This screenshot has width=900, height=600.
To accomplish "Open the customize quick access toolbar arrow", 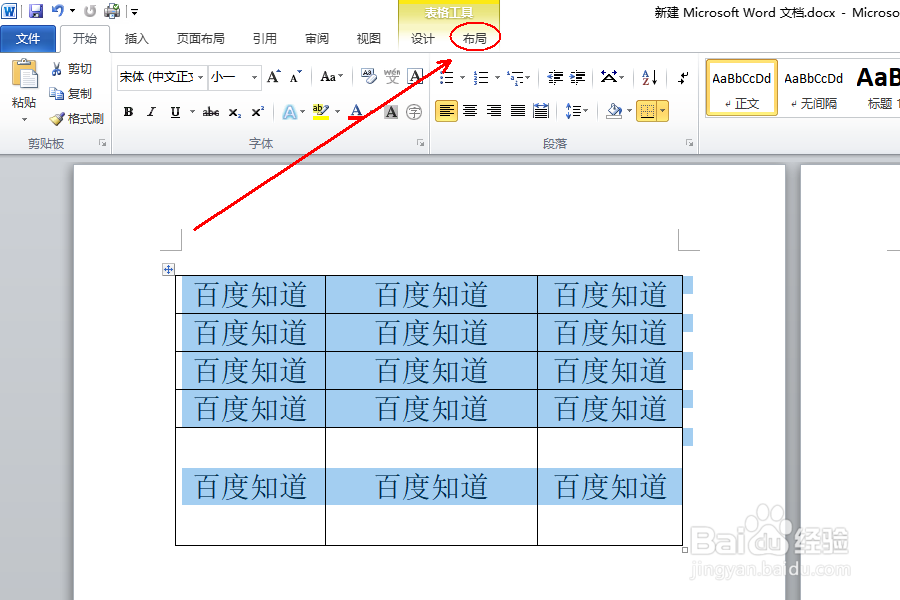I will pos(134,11).
